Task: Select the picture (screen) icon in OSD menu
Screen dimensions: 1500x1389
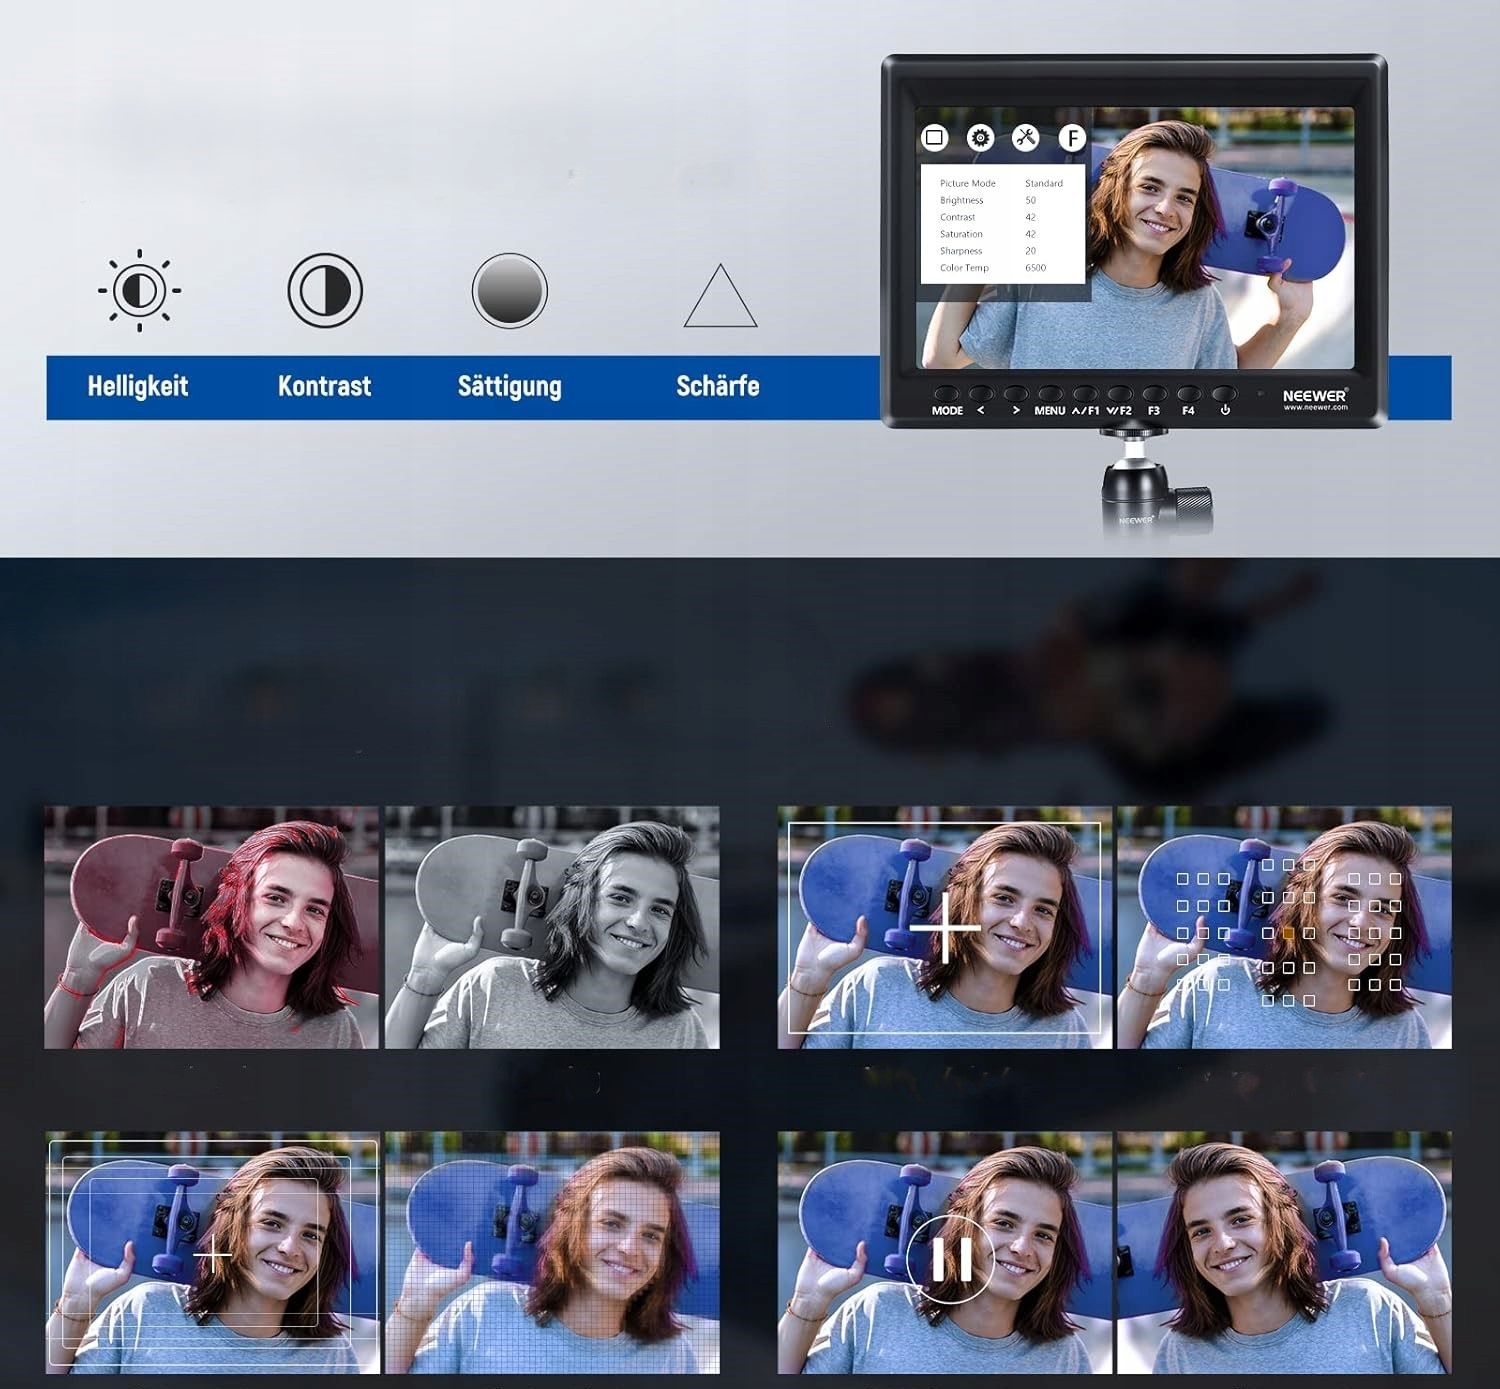Action: pos(934,138)
